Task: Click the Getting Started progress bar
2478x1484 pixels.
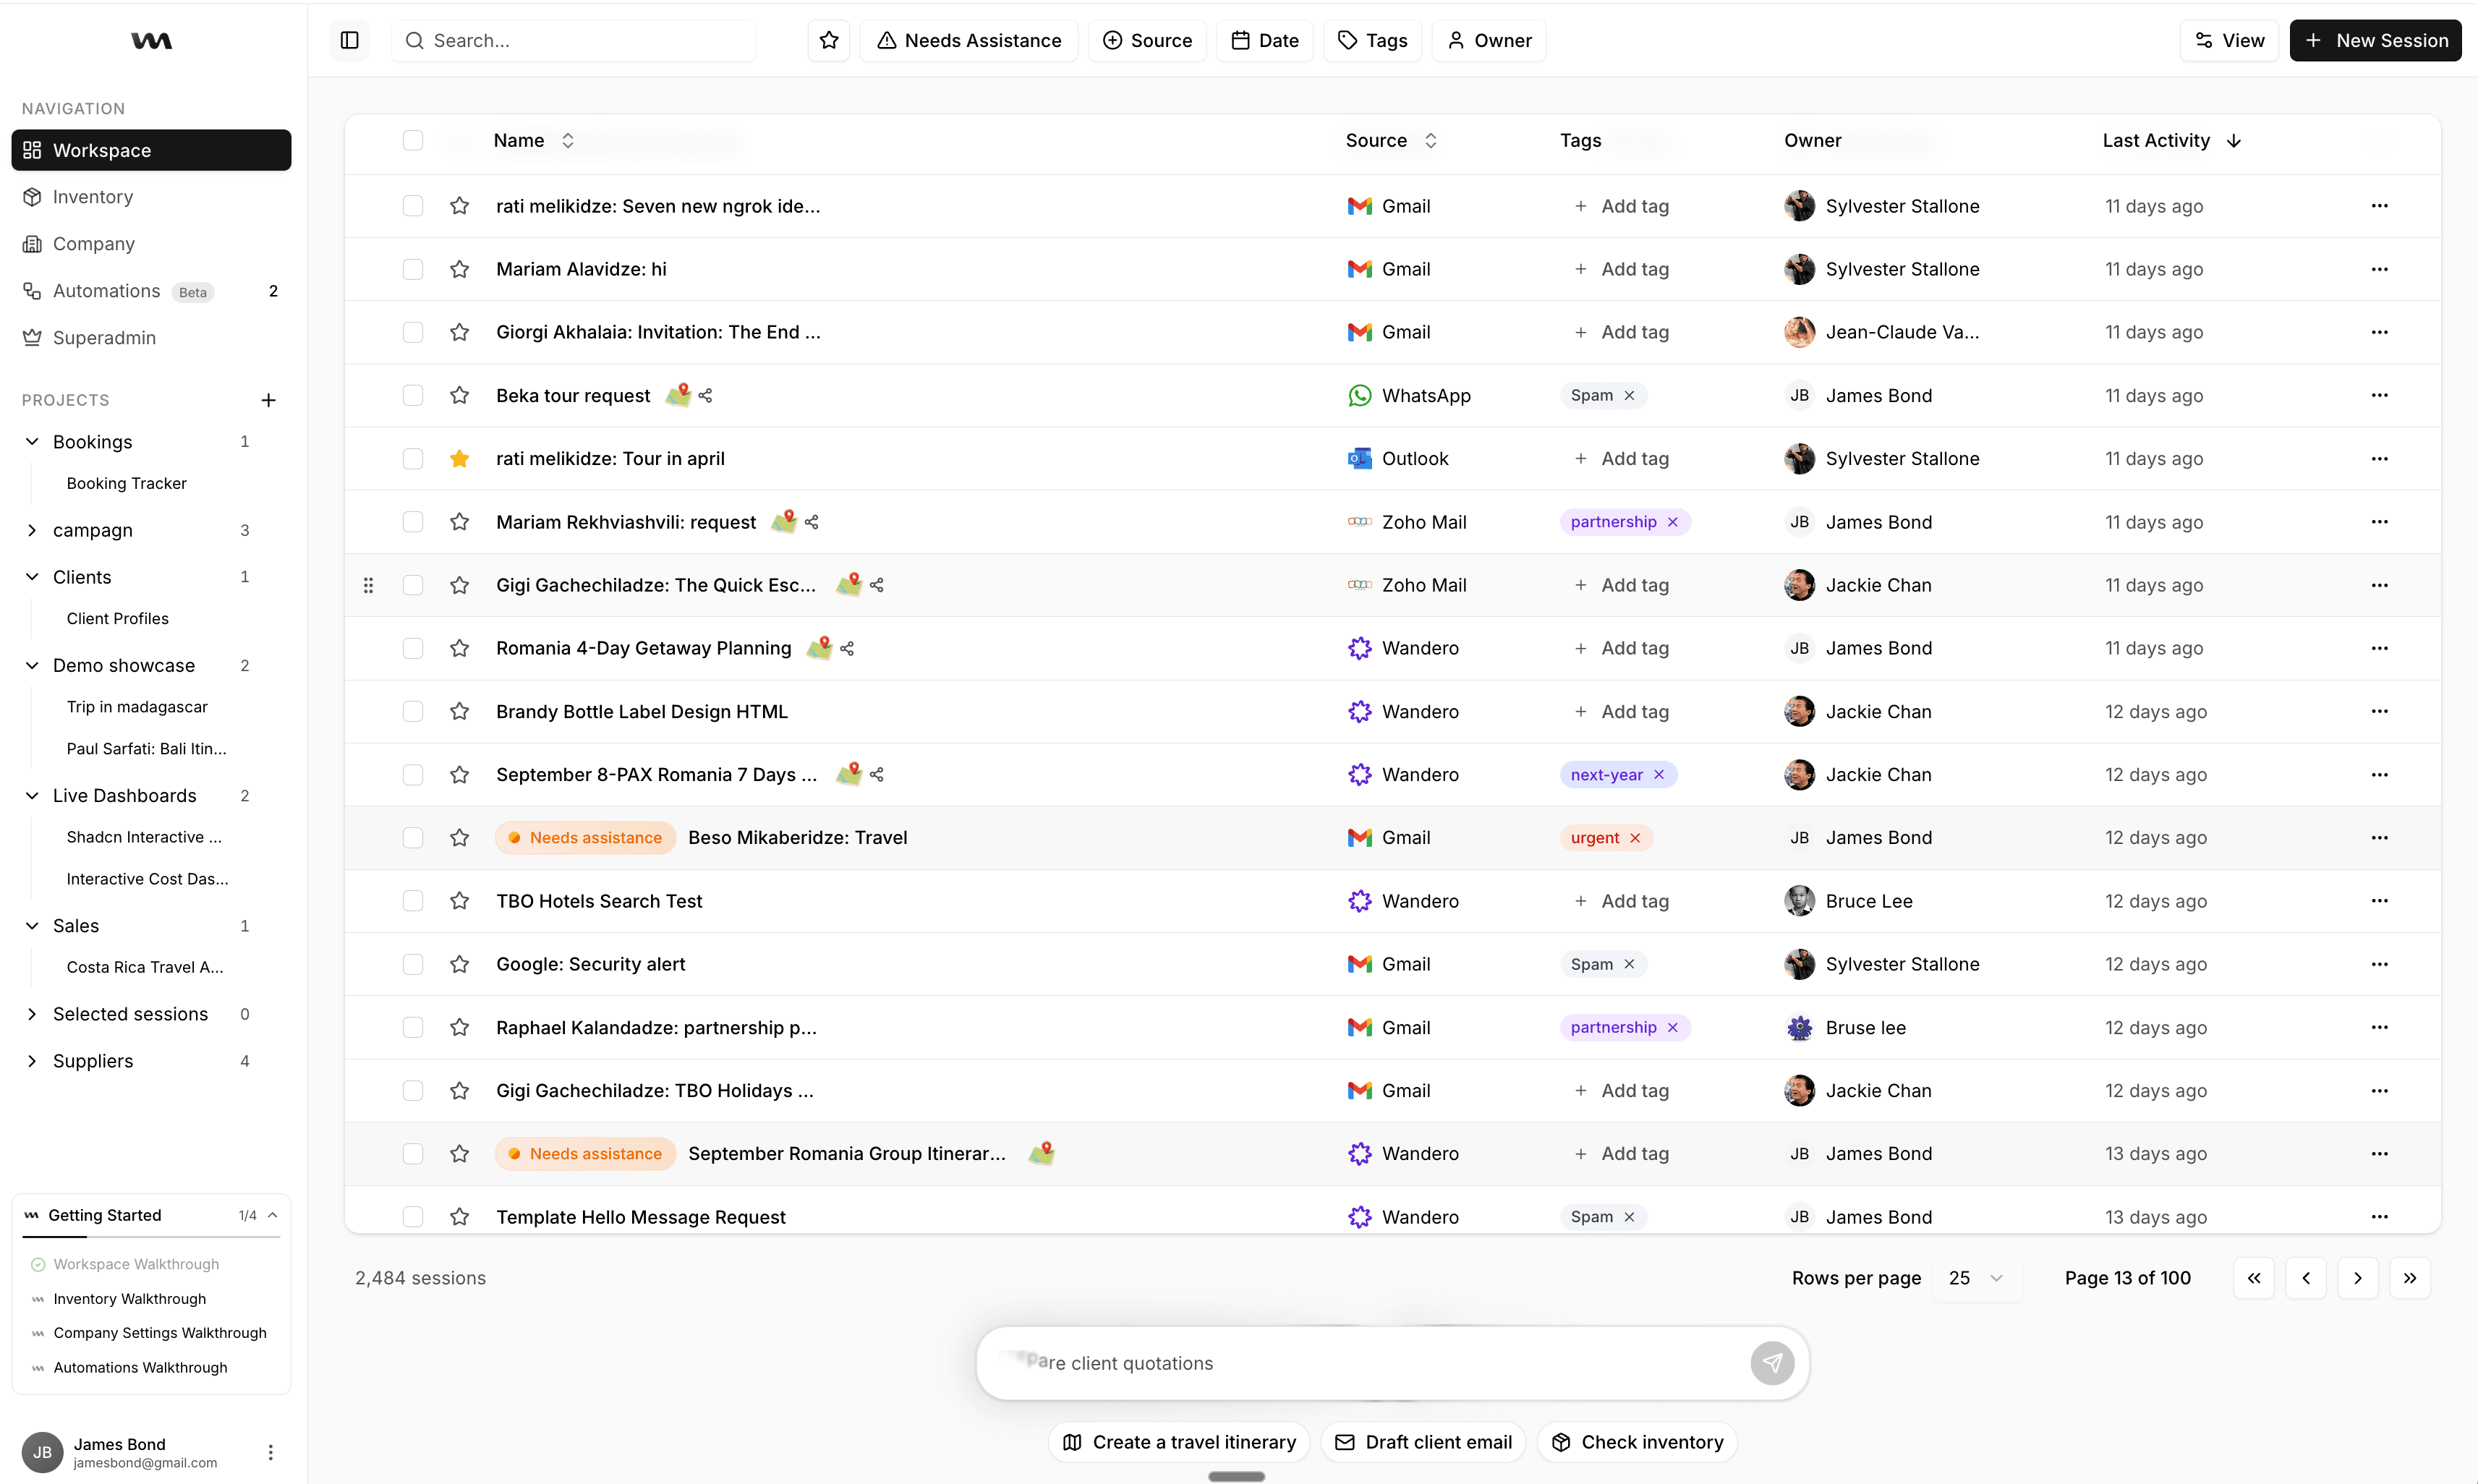Action: tap(151, 1237)
